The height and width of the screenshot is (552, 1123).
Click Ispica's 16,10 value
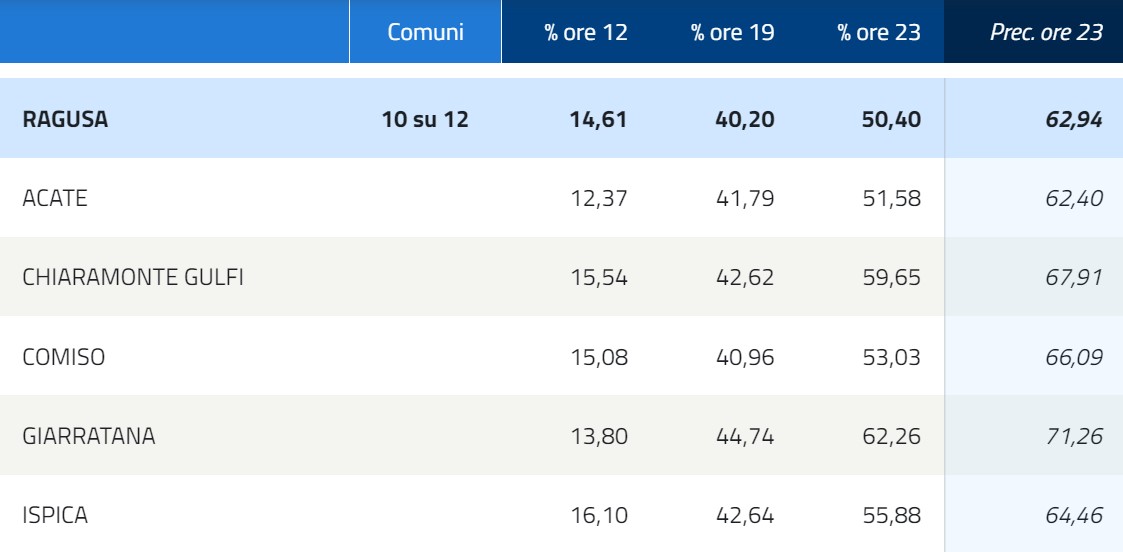599,515
